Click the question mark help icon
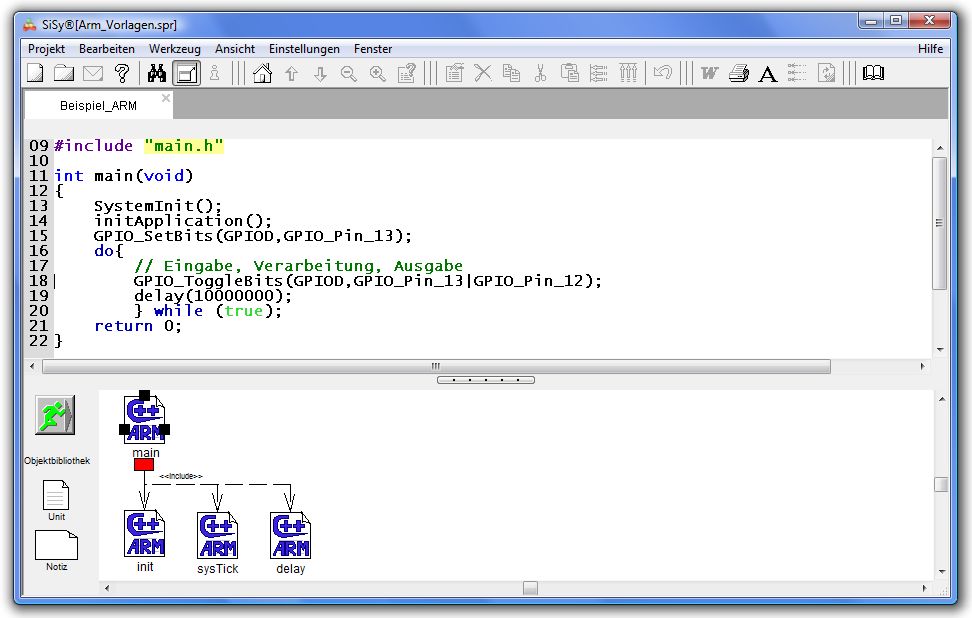972x618 pixels. point(122,73)
